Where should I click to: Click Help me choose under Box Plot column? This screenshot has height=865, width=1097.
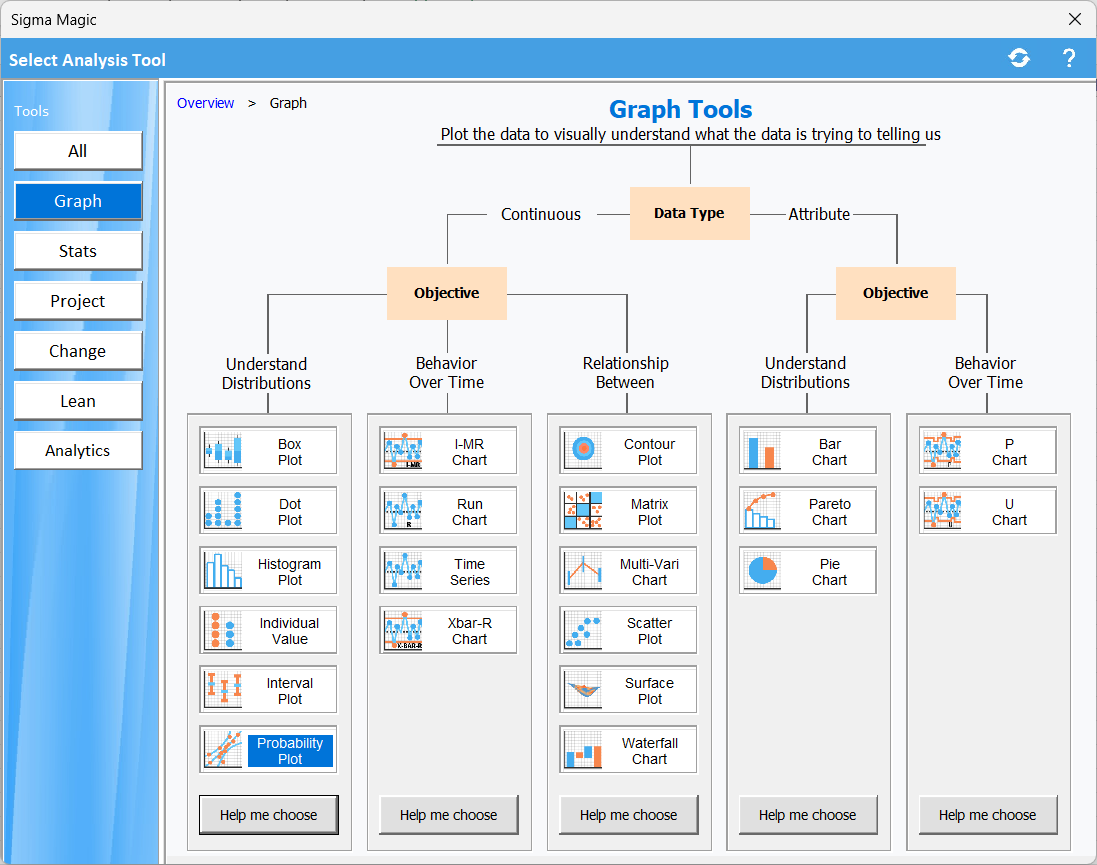(x=269, y=815)
